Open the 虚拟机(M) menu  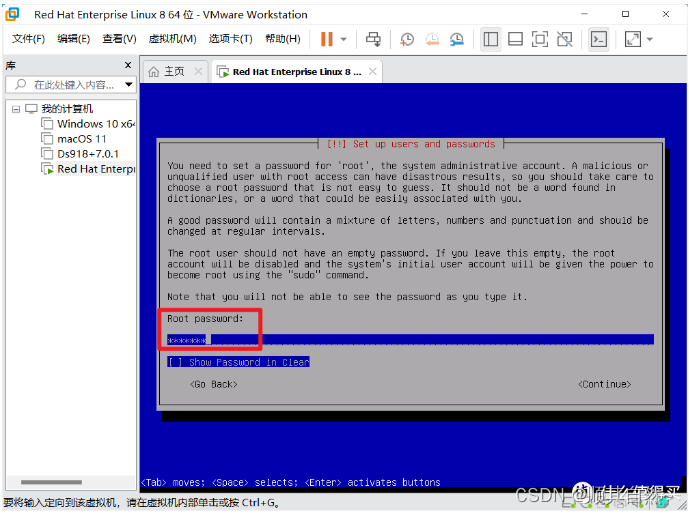click(172, 39)
